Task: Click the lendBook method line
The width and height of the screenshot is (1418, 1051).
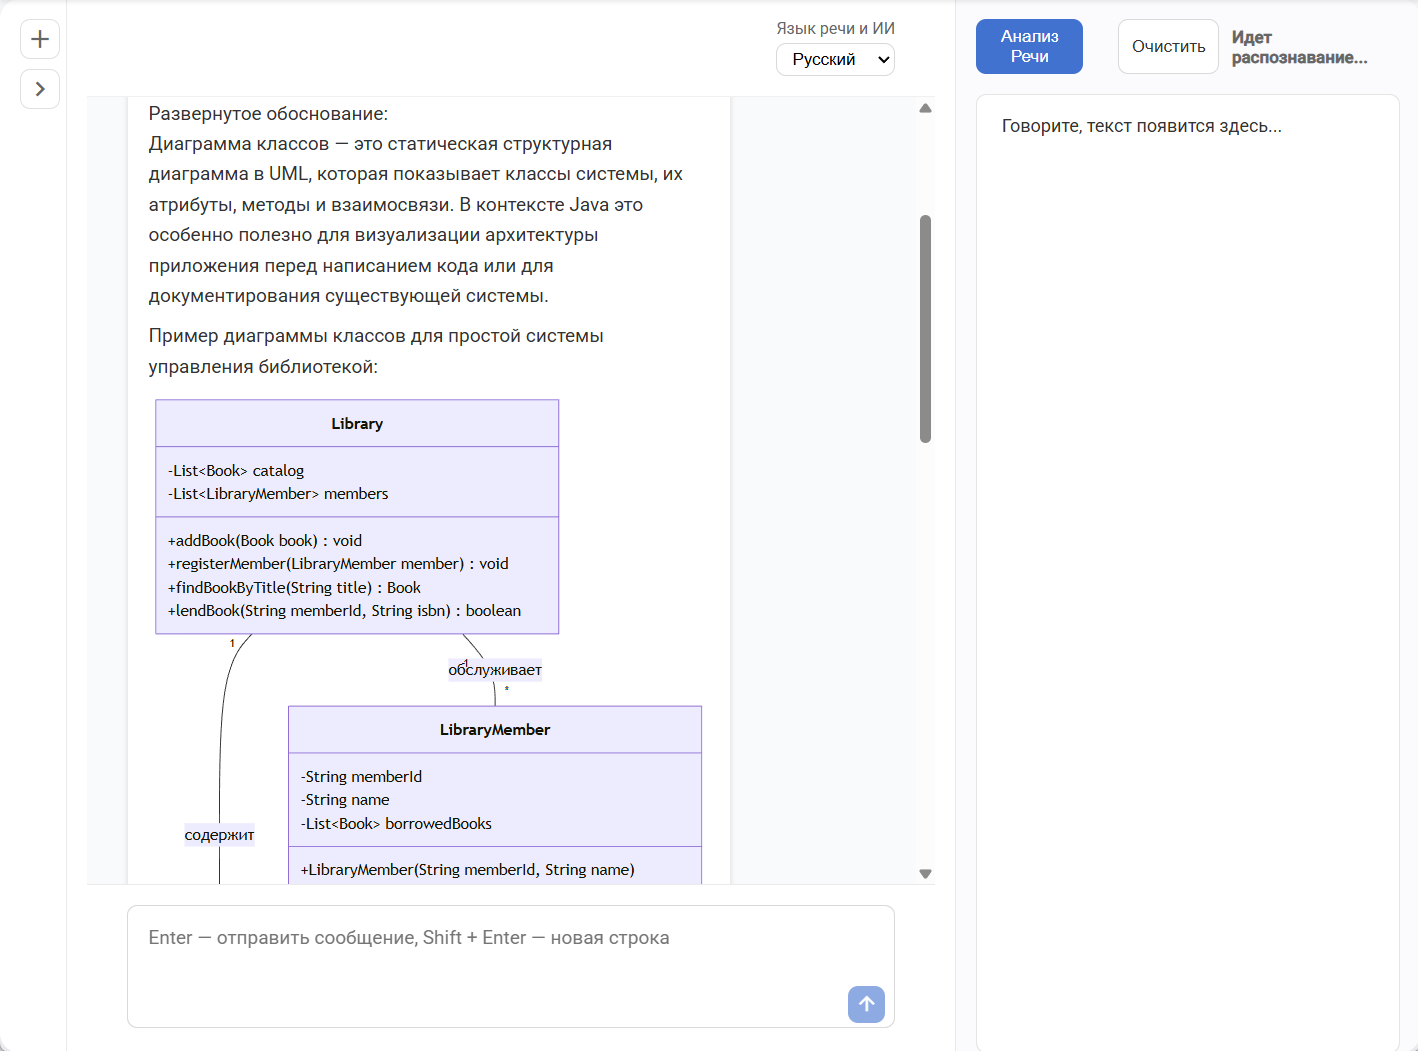Action: (x=344, y=611)
